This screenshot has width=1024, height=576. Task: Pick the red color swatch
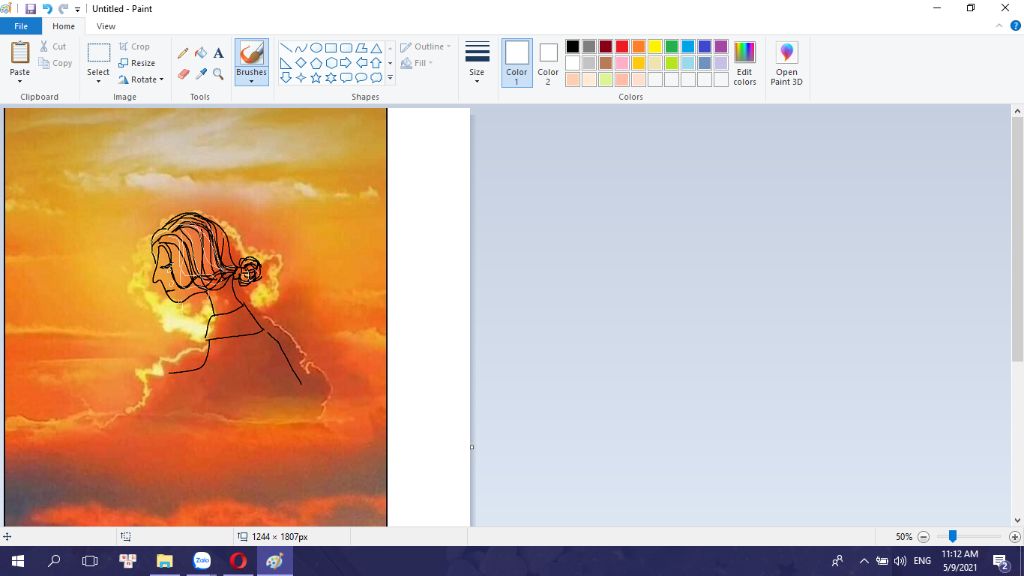622,47
